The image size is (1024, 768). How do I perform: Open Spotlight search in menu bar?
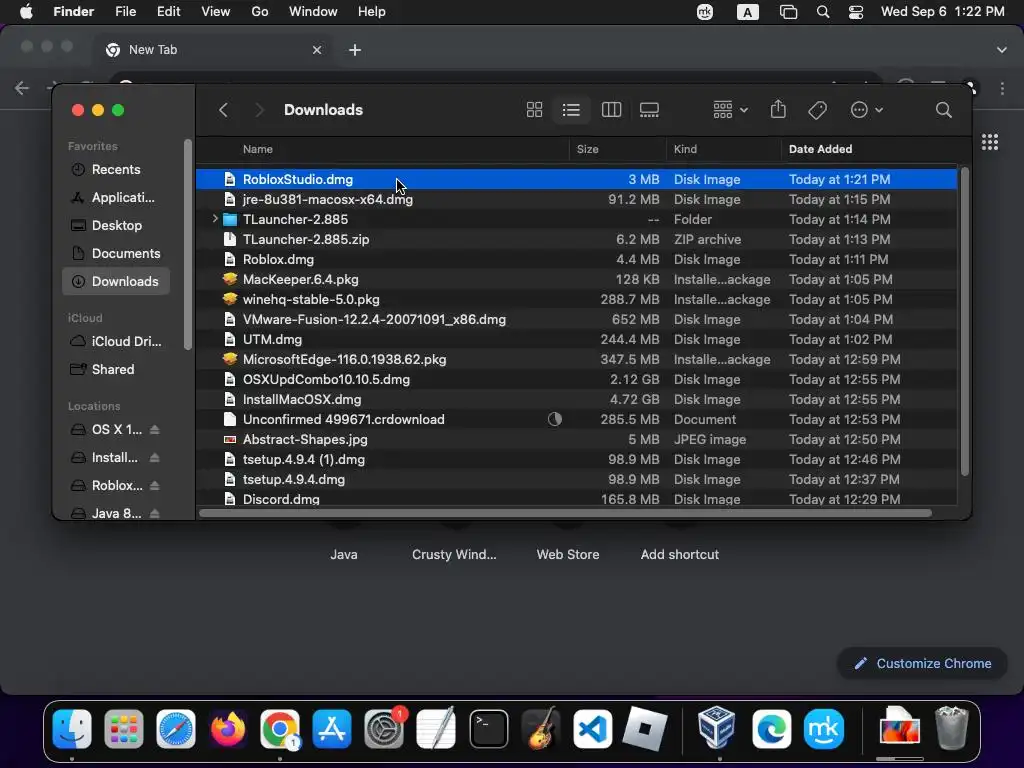pyautogui.click(x=823, y=12)
